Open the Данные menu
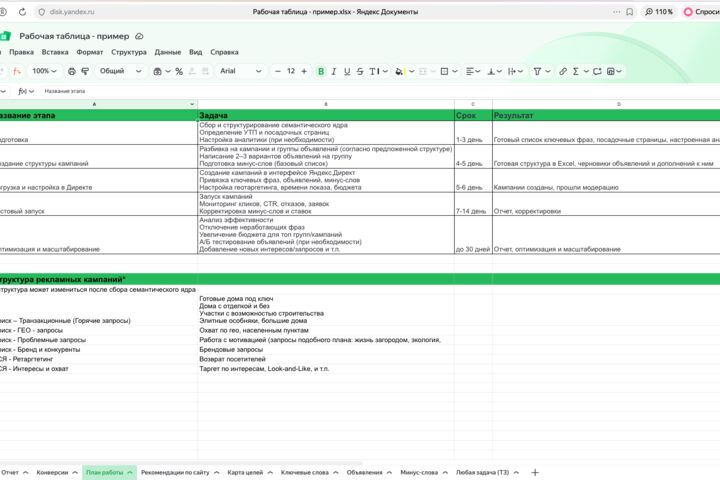The height and width of the screenshot is (480, 720). tap(168, 52)
